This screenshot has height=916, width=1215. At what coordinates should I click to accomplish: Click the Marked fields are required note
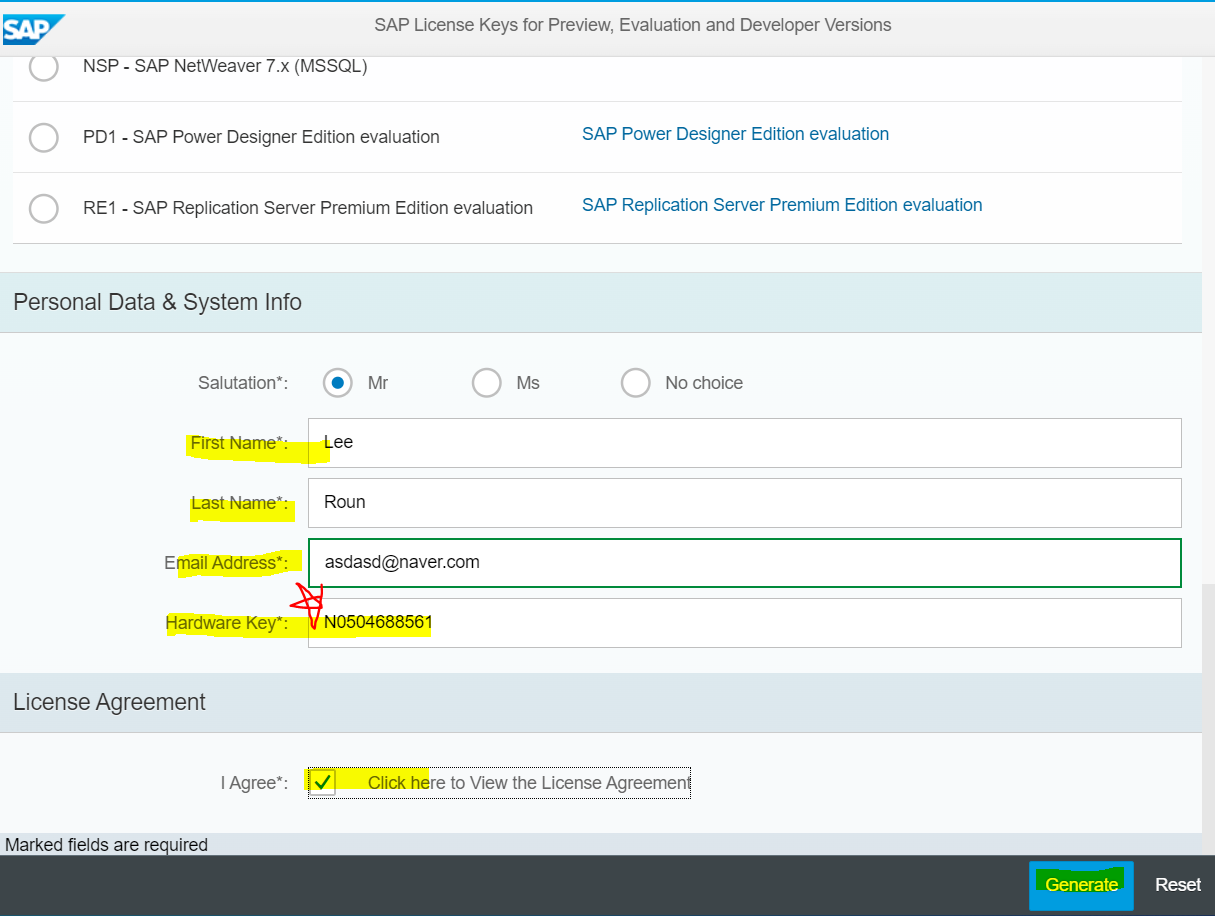pyautogui.click(x=106, y=845)
